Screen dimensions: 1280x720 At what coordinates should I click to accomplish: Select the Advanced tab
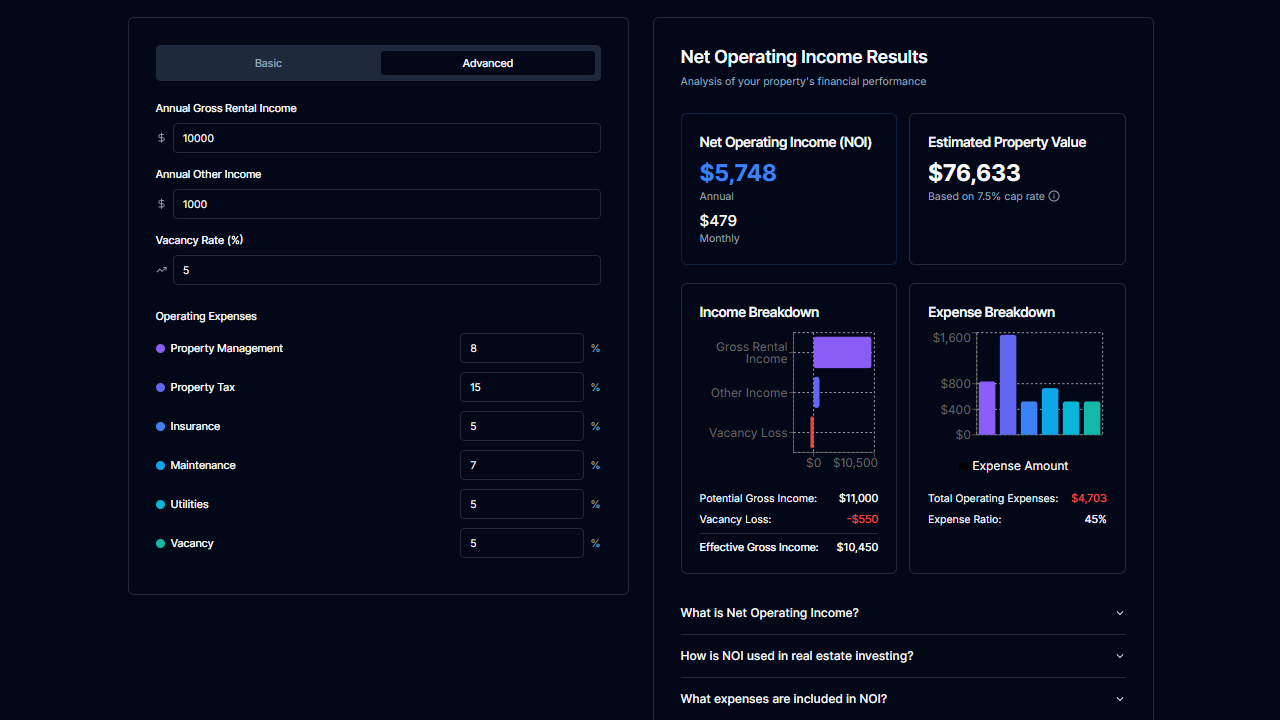pos(487,62)
